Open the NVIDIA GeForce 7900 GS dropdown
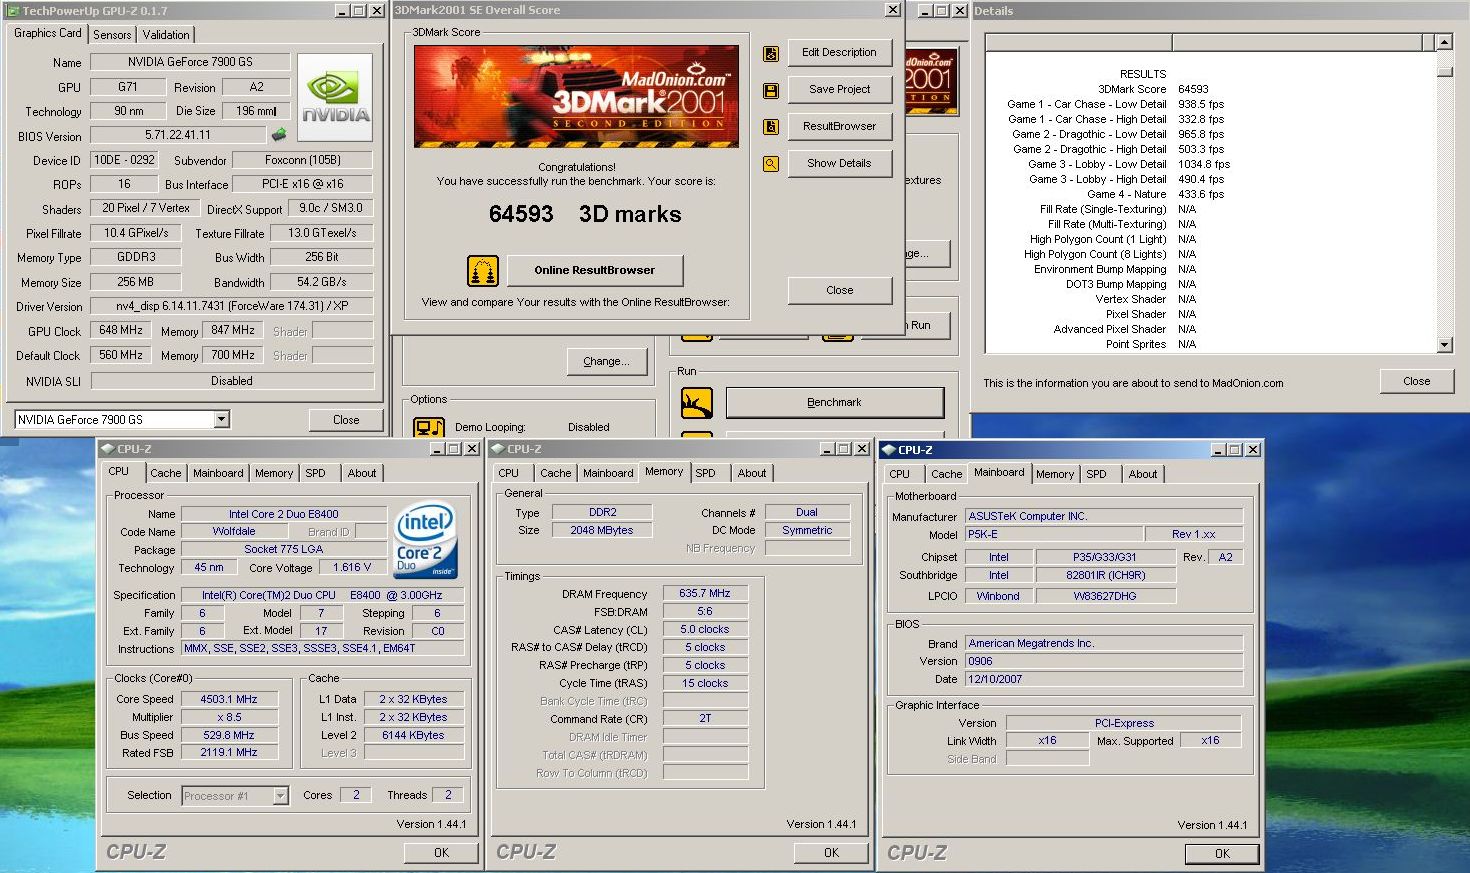 tap(222, 420)
